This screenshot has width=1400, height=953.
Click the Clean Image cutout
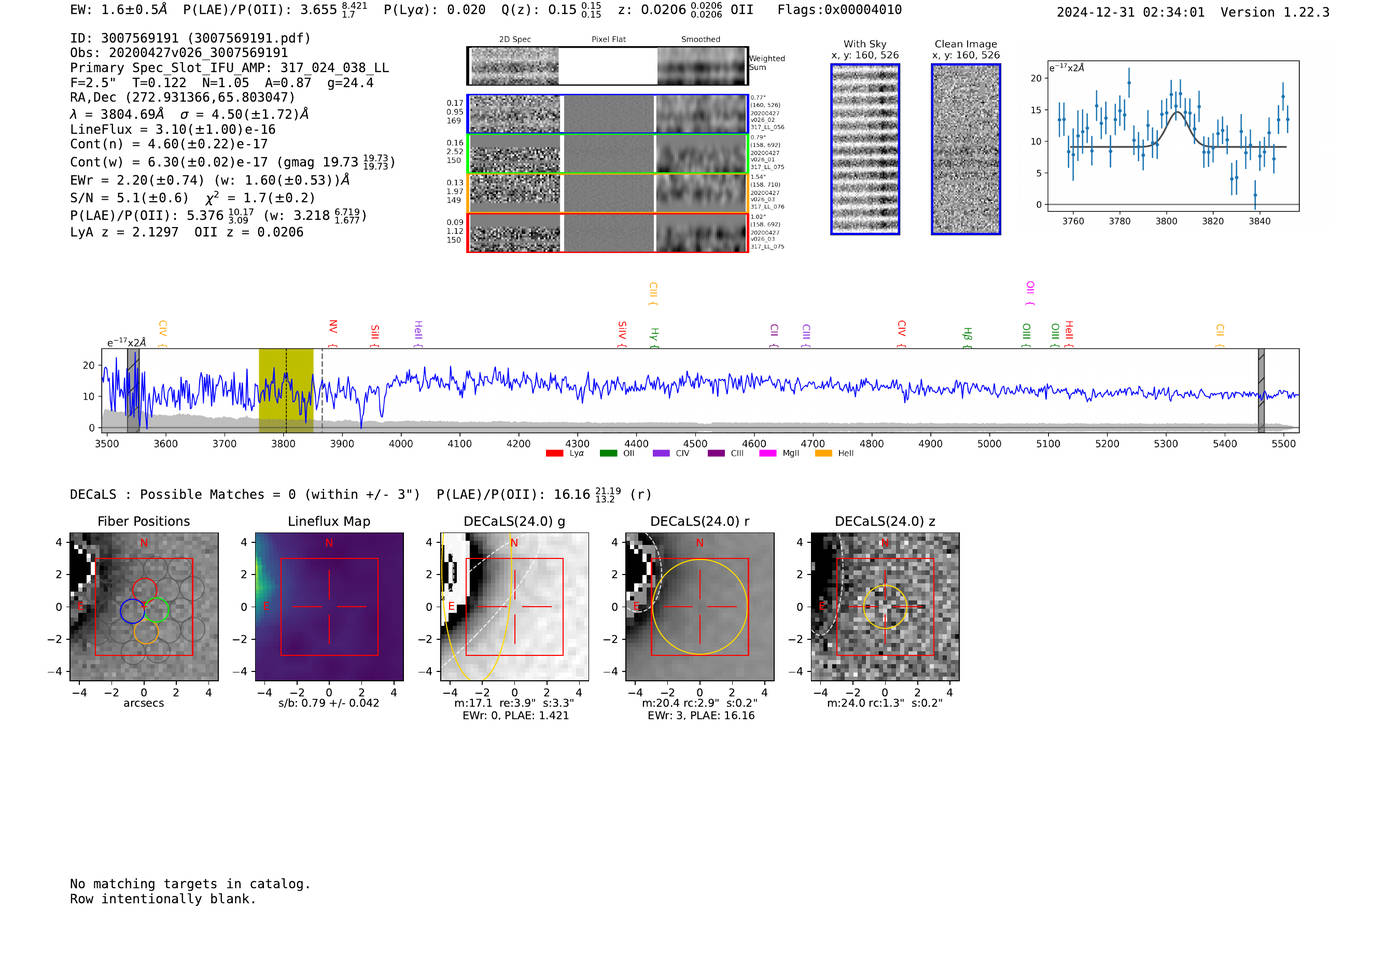click(x=966, y=149)
